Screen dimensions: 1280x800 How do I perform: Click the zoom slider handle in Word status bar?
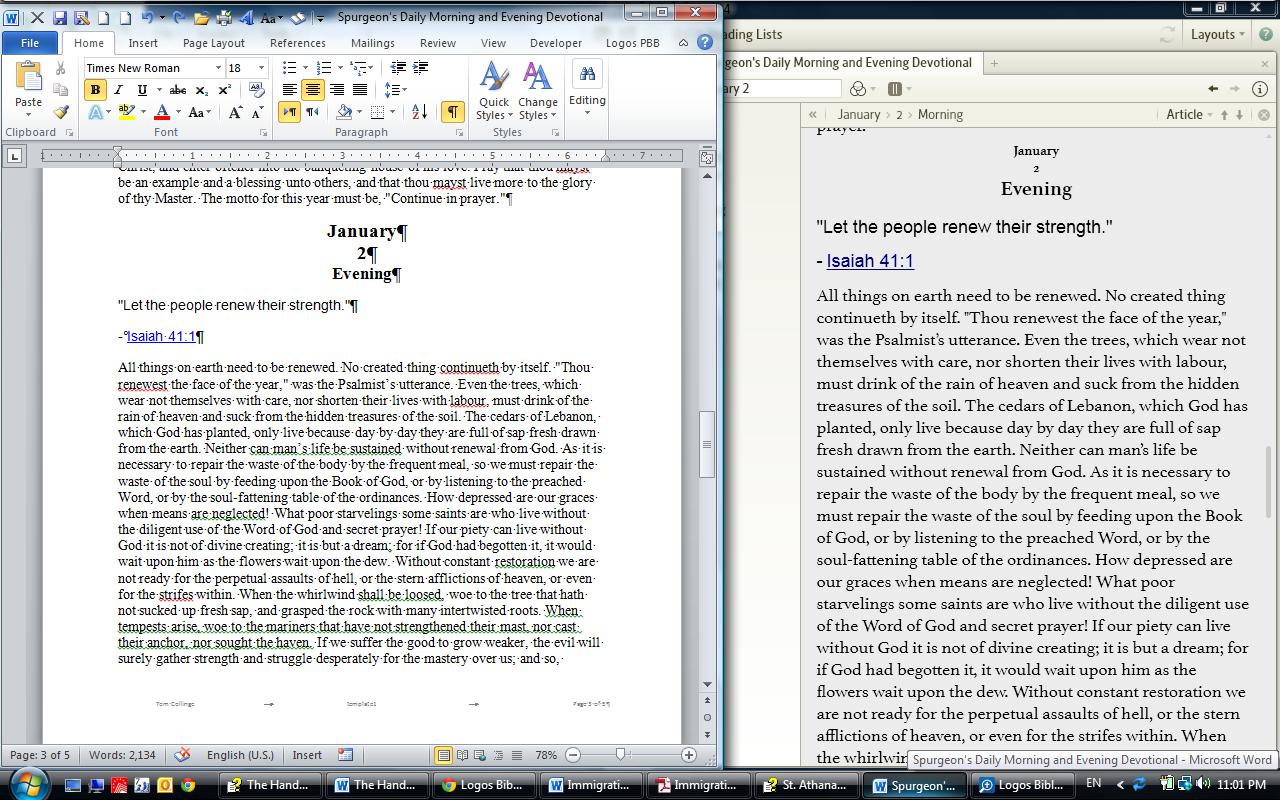620,755
